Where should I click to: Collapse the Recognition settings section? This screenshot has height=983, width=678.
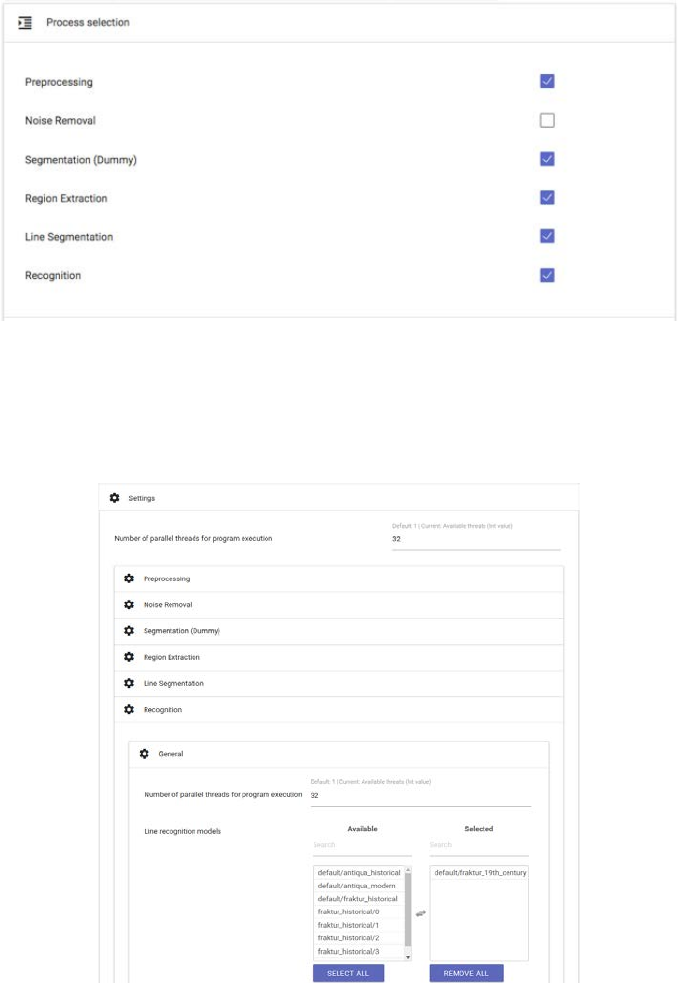click(163, 709)
